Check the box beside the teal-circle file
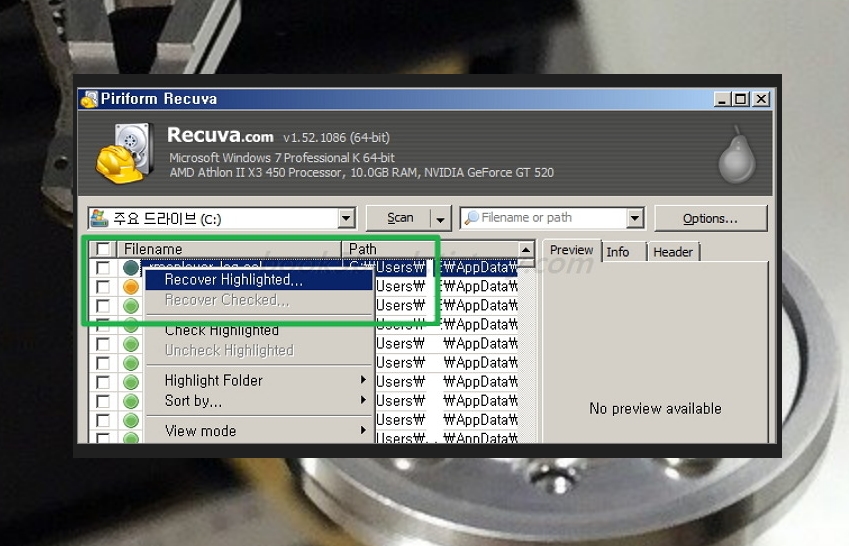The width and height of the screenshot is (849, 546). [x=103, y=268]
